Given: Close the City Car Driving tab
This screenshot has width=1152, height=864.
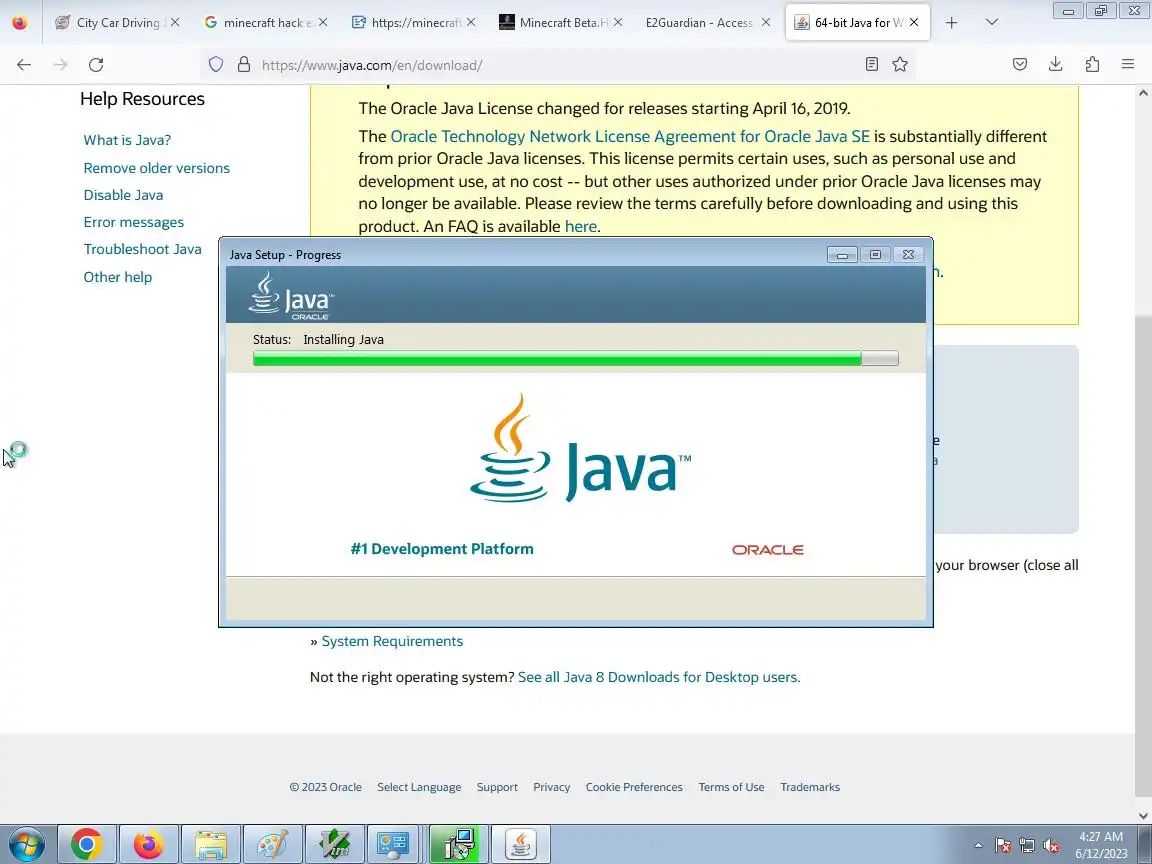Looking at the screenshot, I should pos(175,22).
